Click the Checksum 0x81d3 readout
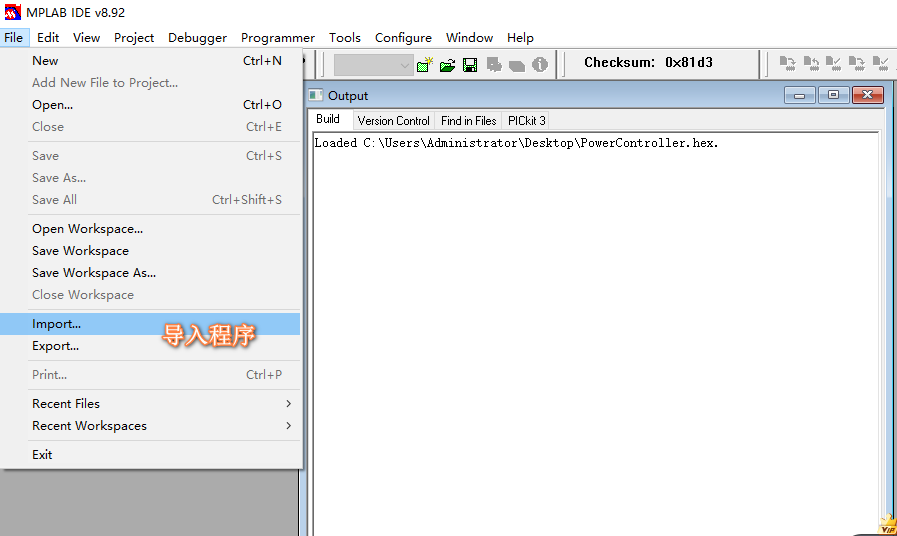 [648, 62]
